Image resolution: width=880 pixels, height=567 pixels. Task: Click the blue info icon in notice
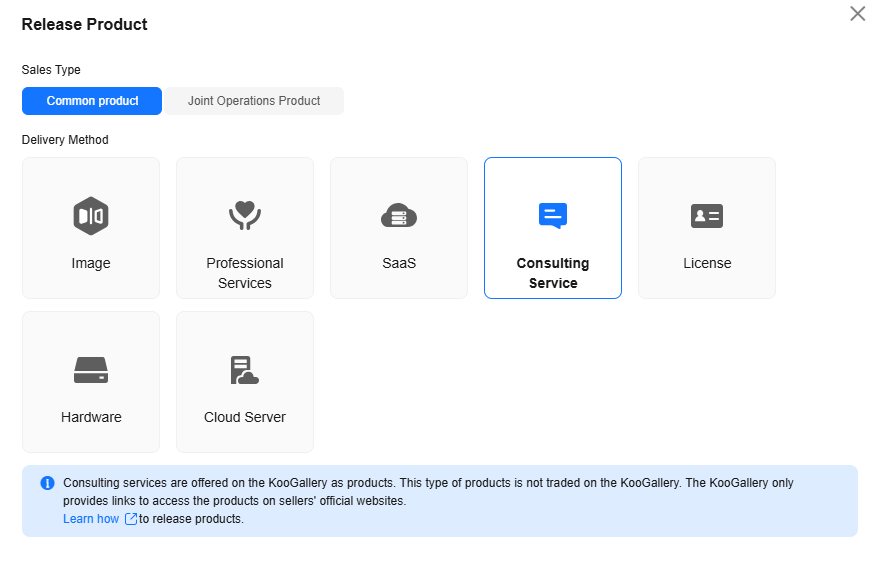click(48, 483)
